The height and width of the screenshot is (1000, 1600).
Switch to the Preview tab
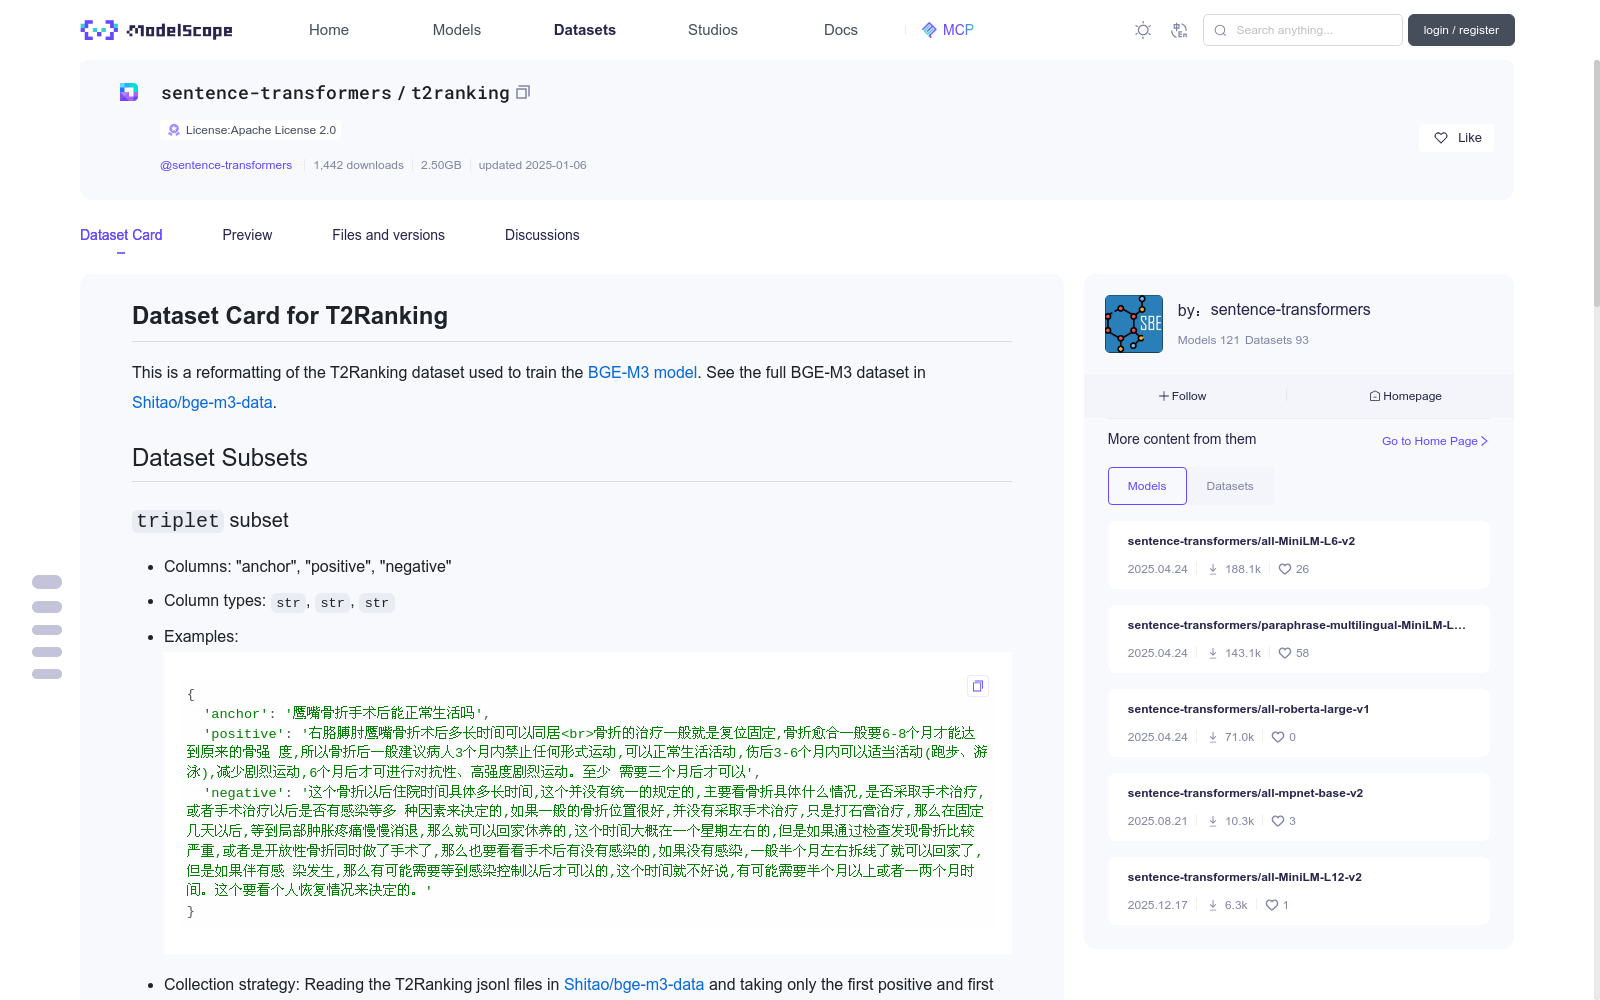pyautogui.click(x=247, y=235)
